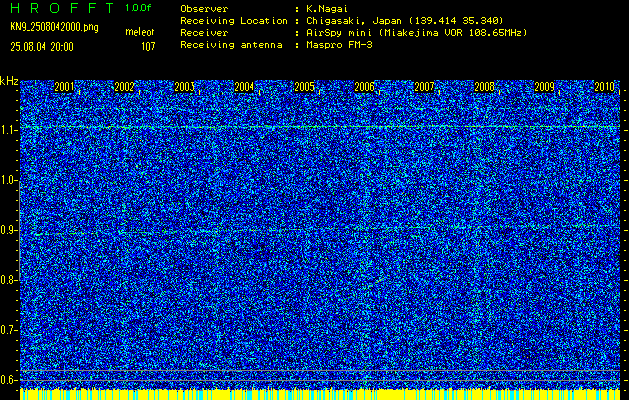Screen dimensions: 629x400
Task: Click the kHz axis unit label
Action: 9,81
